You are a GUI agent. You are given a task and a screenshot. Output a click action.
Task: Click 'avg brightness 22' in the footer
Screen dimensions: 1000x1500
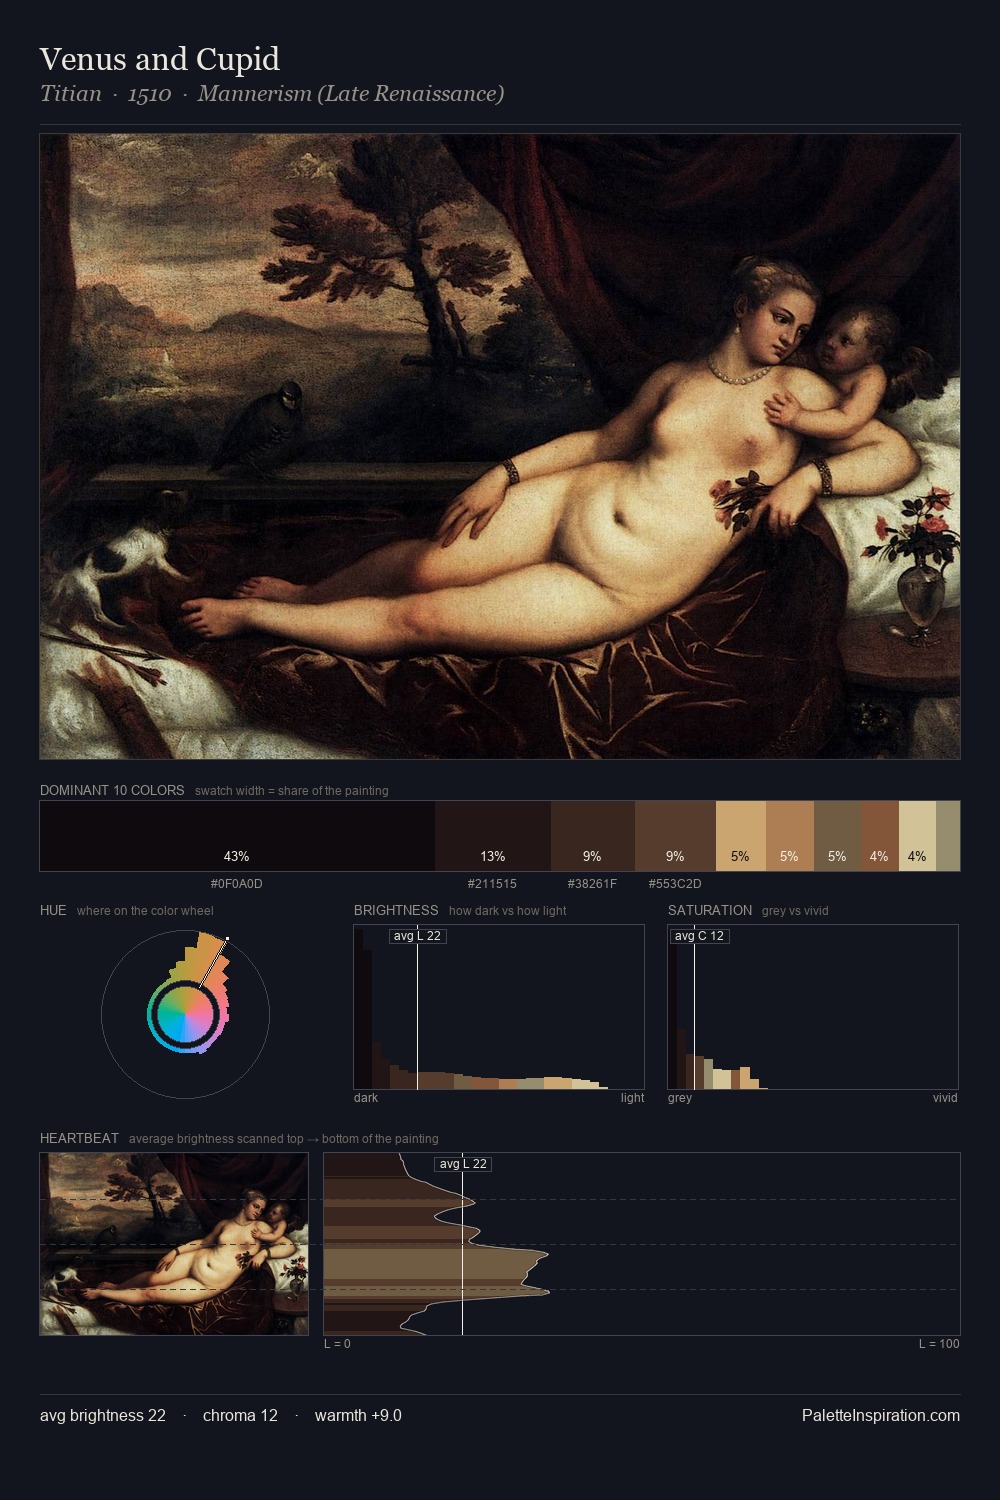103,1416
